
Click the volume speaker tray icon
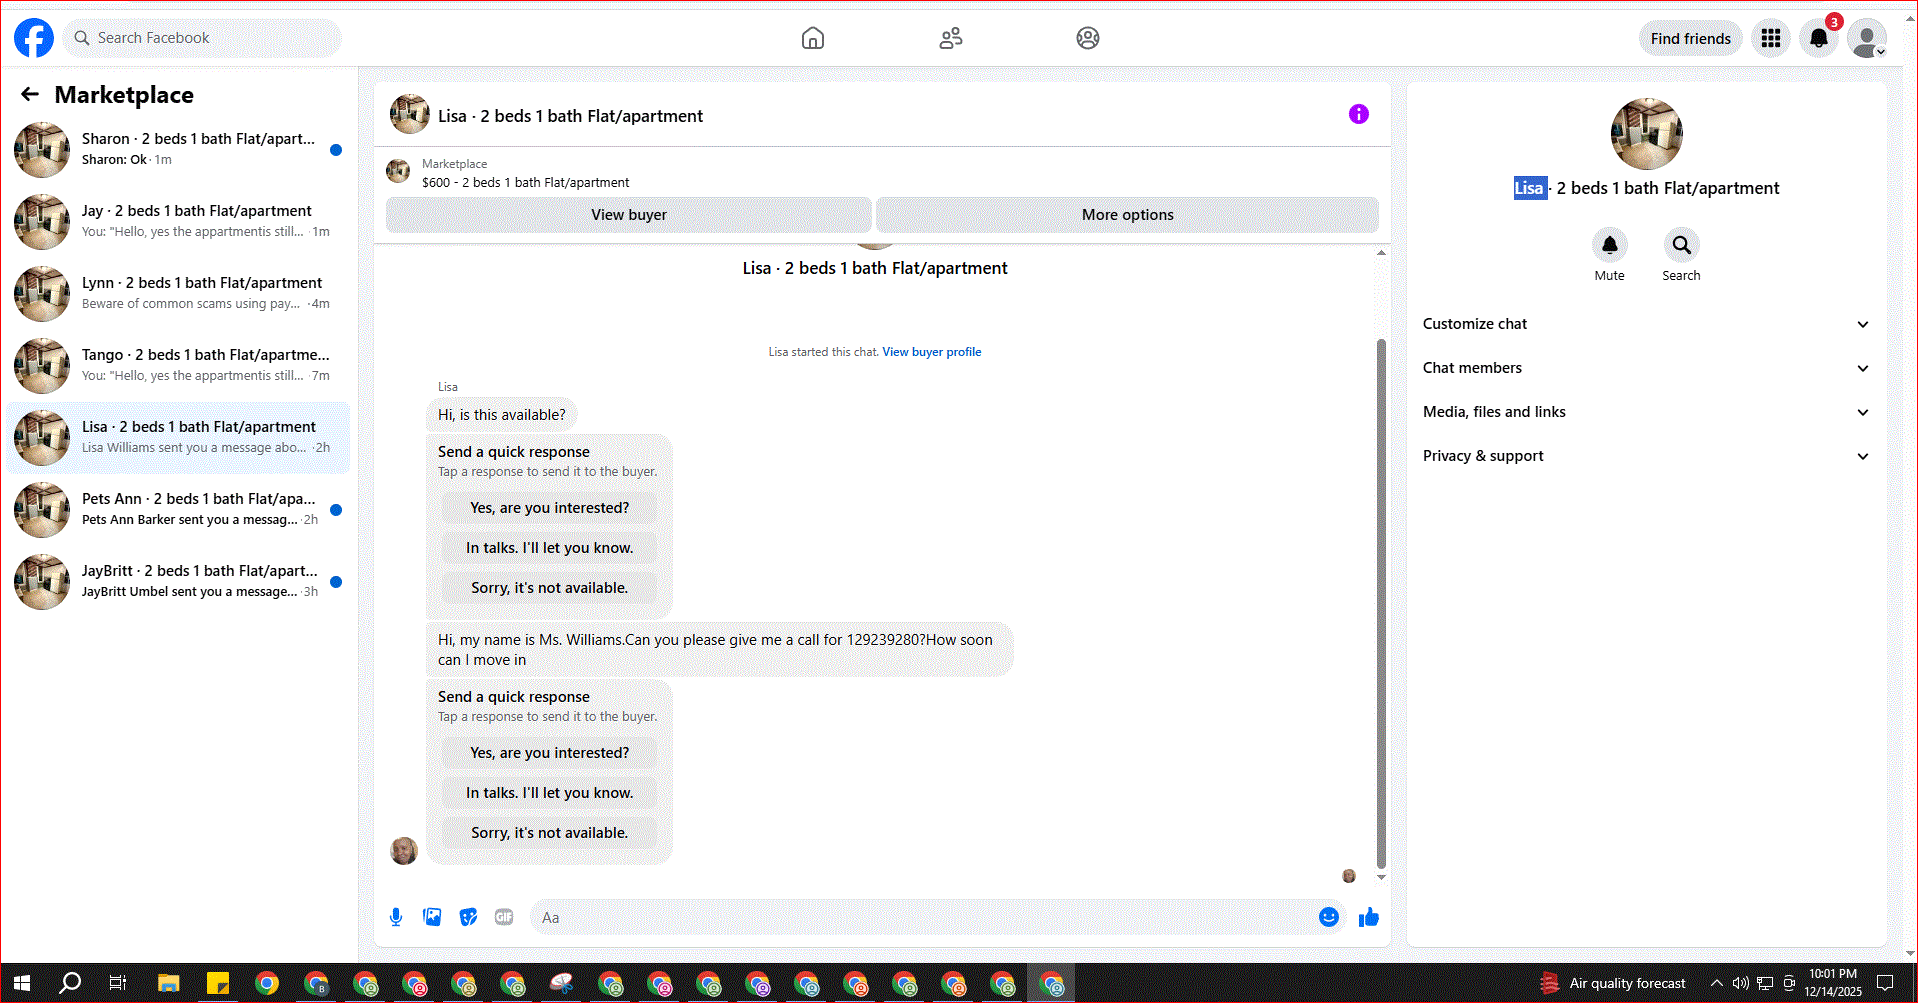[x=1740, y=983]
